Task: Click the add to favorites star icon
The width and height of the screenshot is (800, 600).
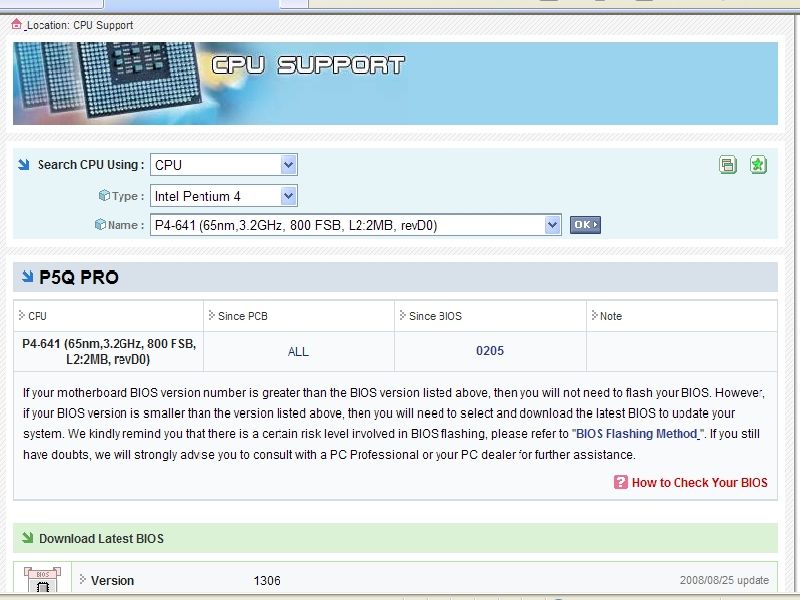Action: click(758, 165)
